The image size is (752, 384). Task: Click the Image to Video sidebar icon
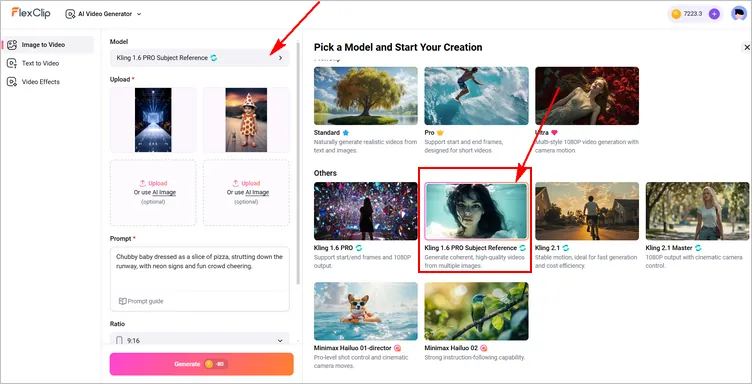(x=12, y=45)
